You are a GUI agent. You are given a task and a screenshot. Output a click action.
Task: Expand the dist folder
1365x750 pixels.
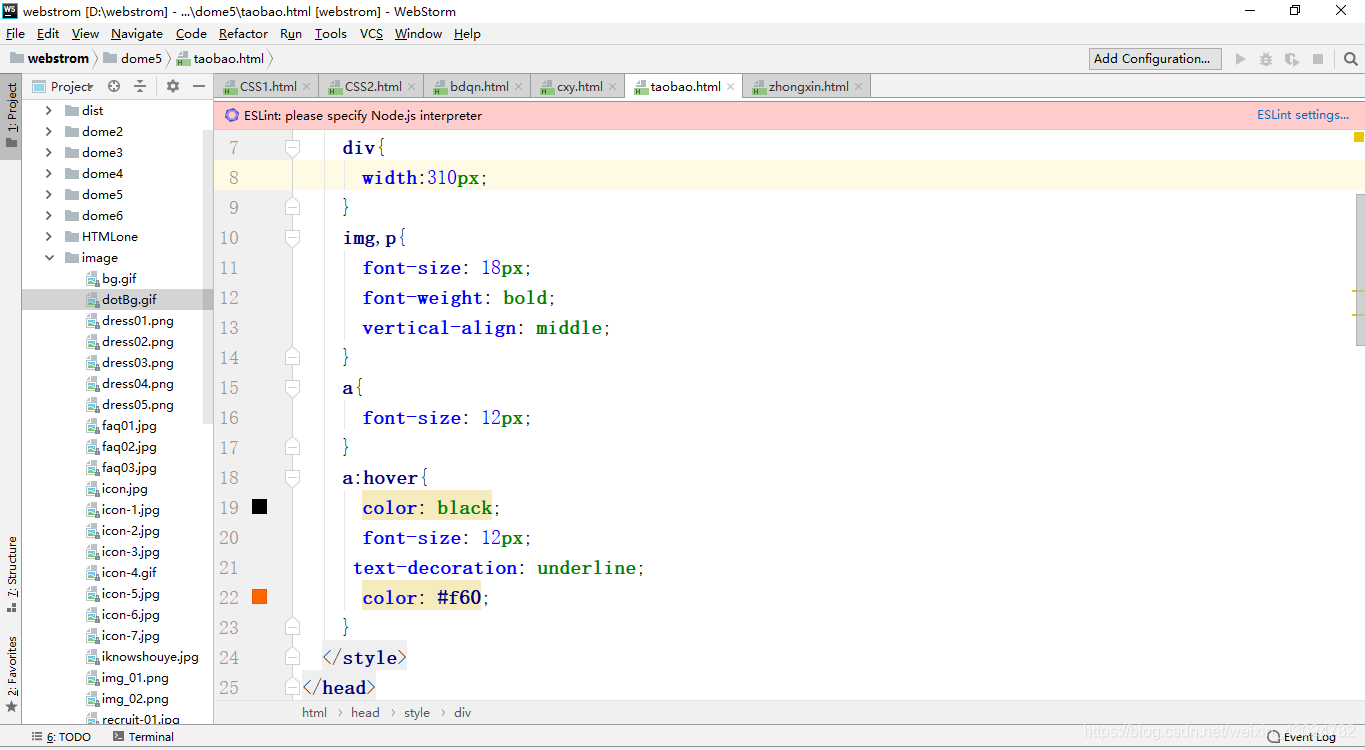tap(49, 111)
